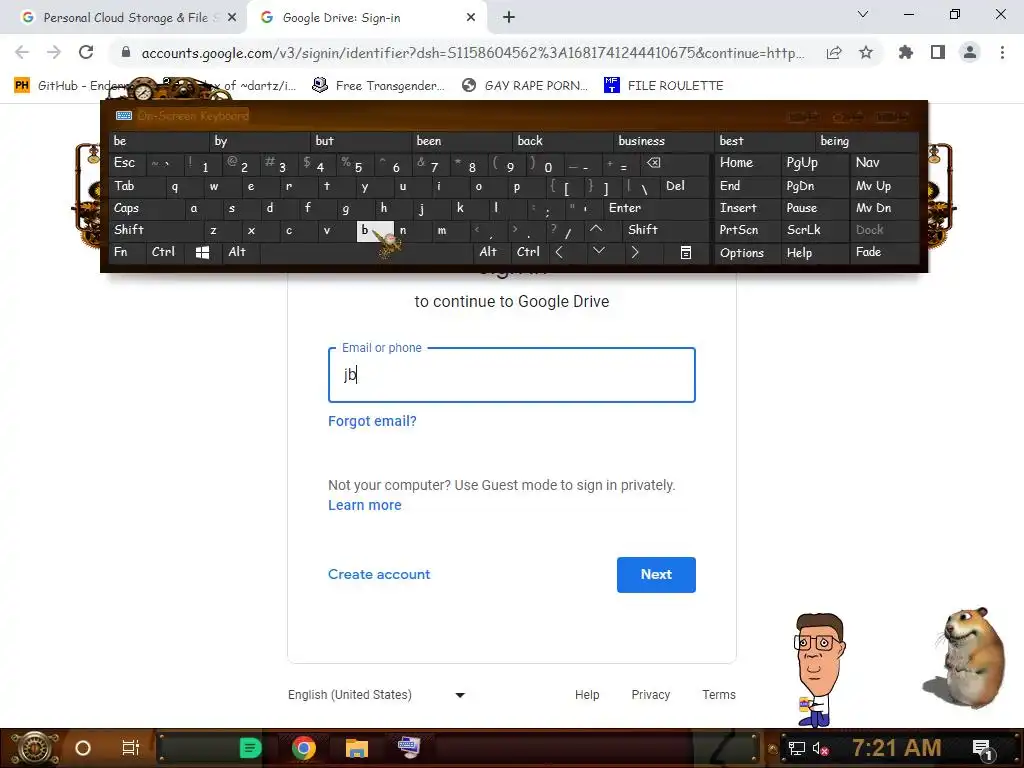Open the Terms footer link
This screenshot has height=768, width=1024.
click(719, 695)
